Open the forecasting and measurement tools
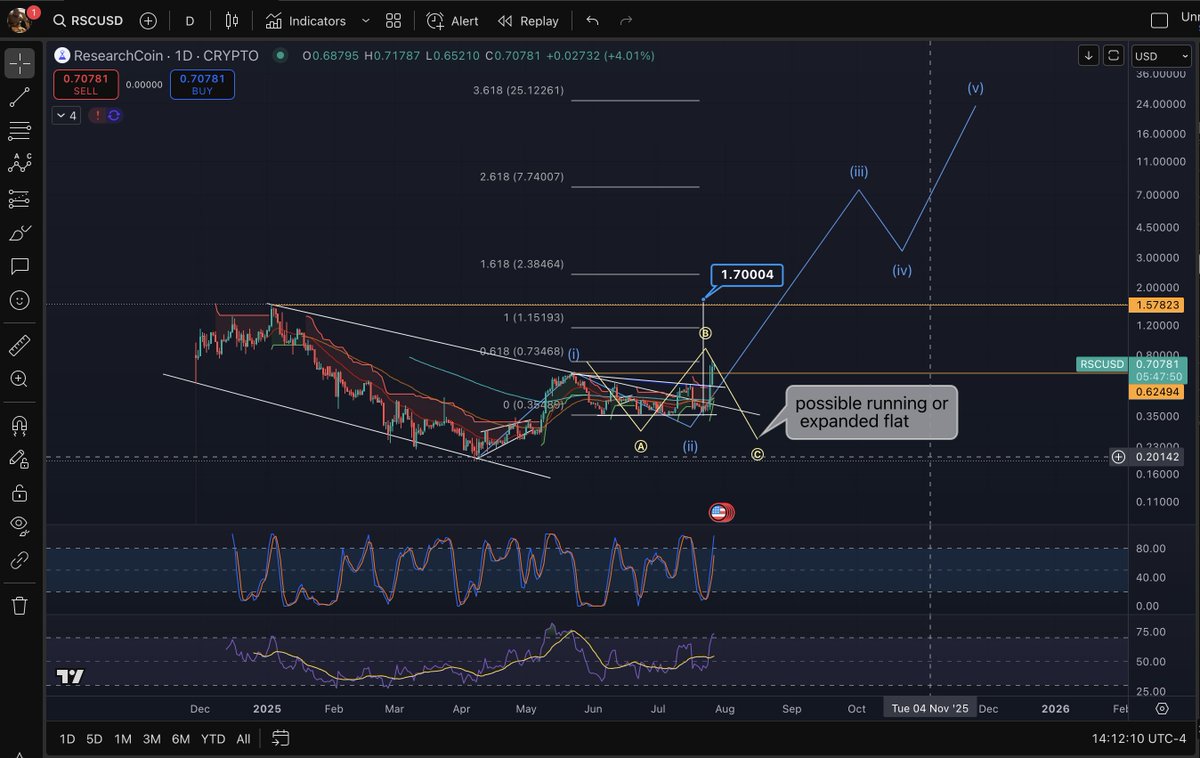The image size is (1200, 758). (x=20, y=199)
